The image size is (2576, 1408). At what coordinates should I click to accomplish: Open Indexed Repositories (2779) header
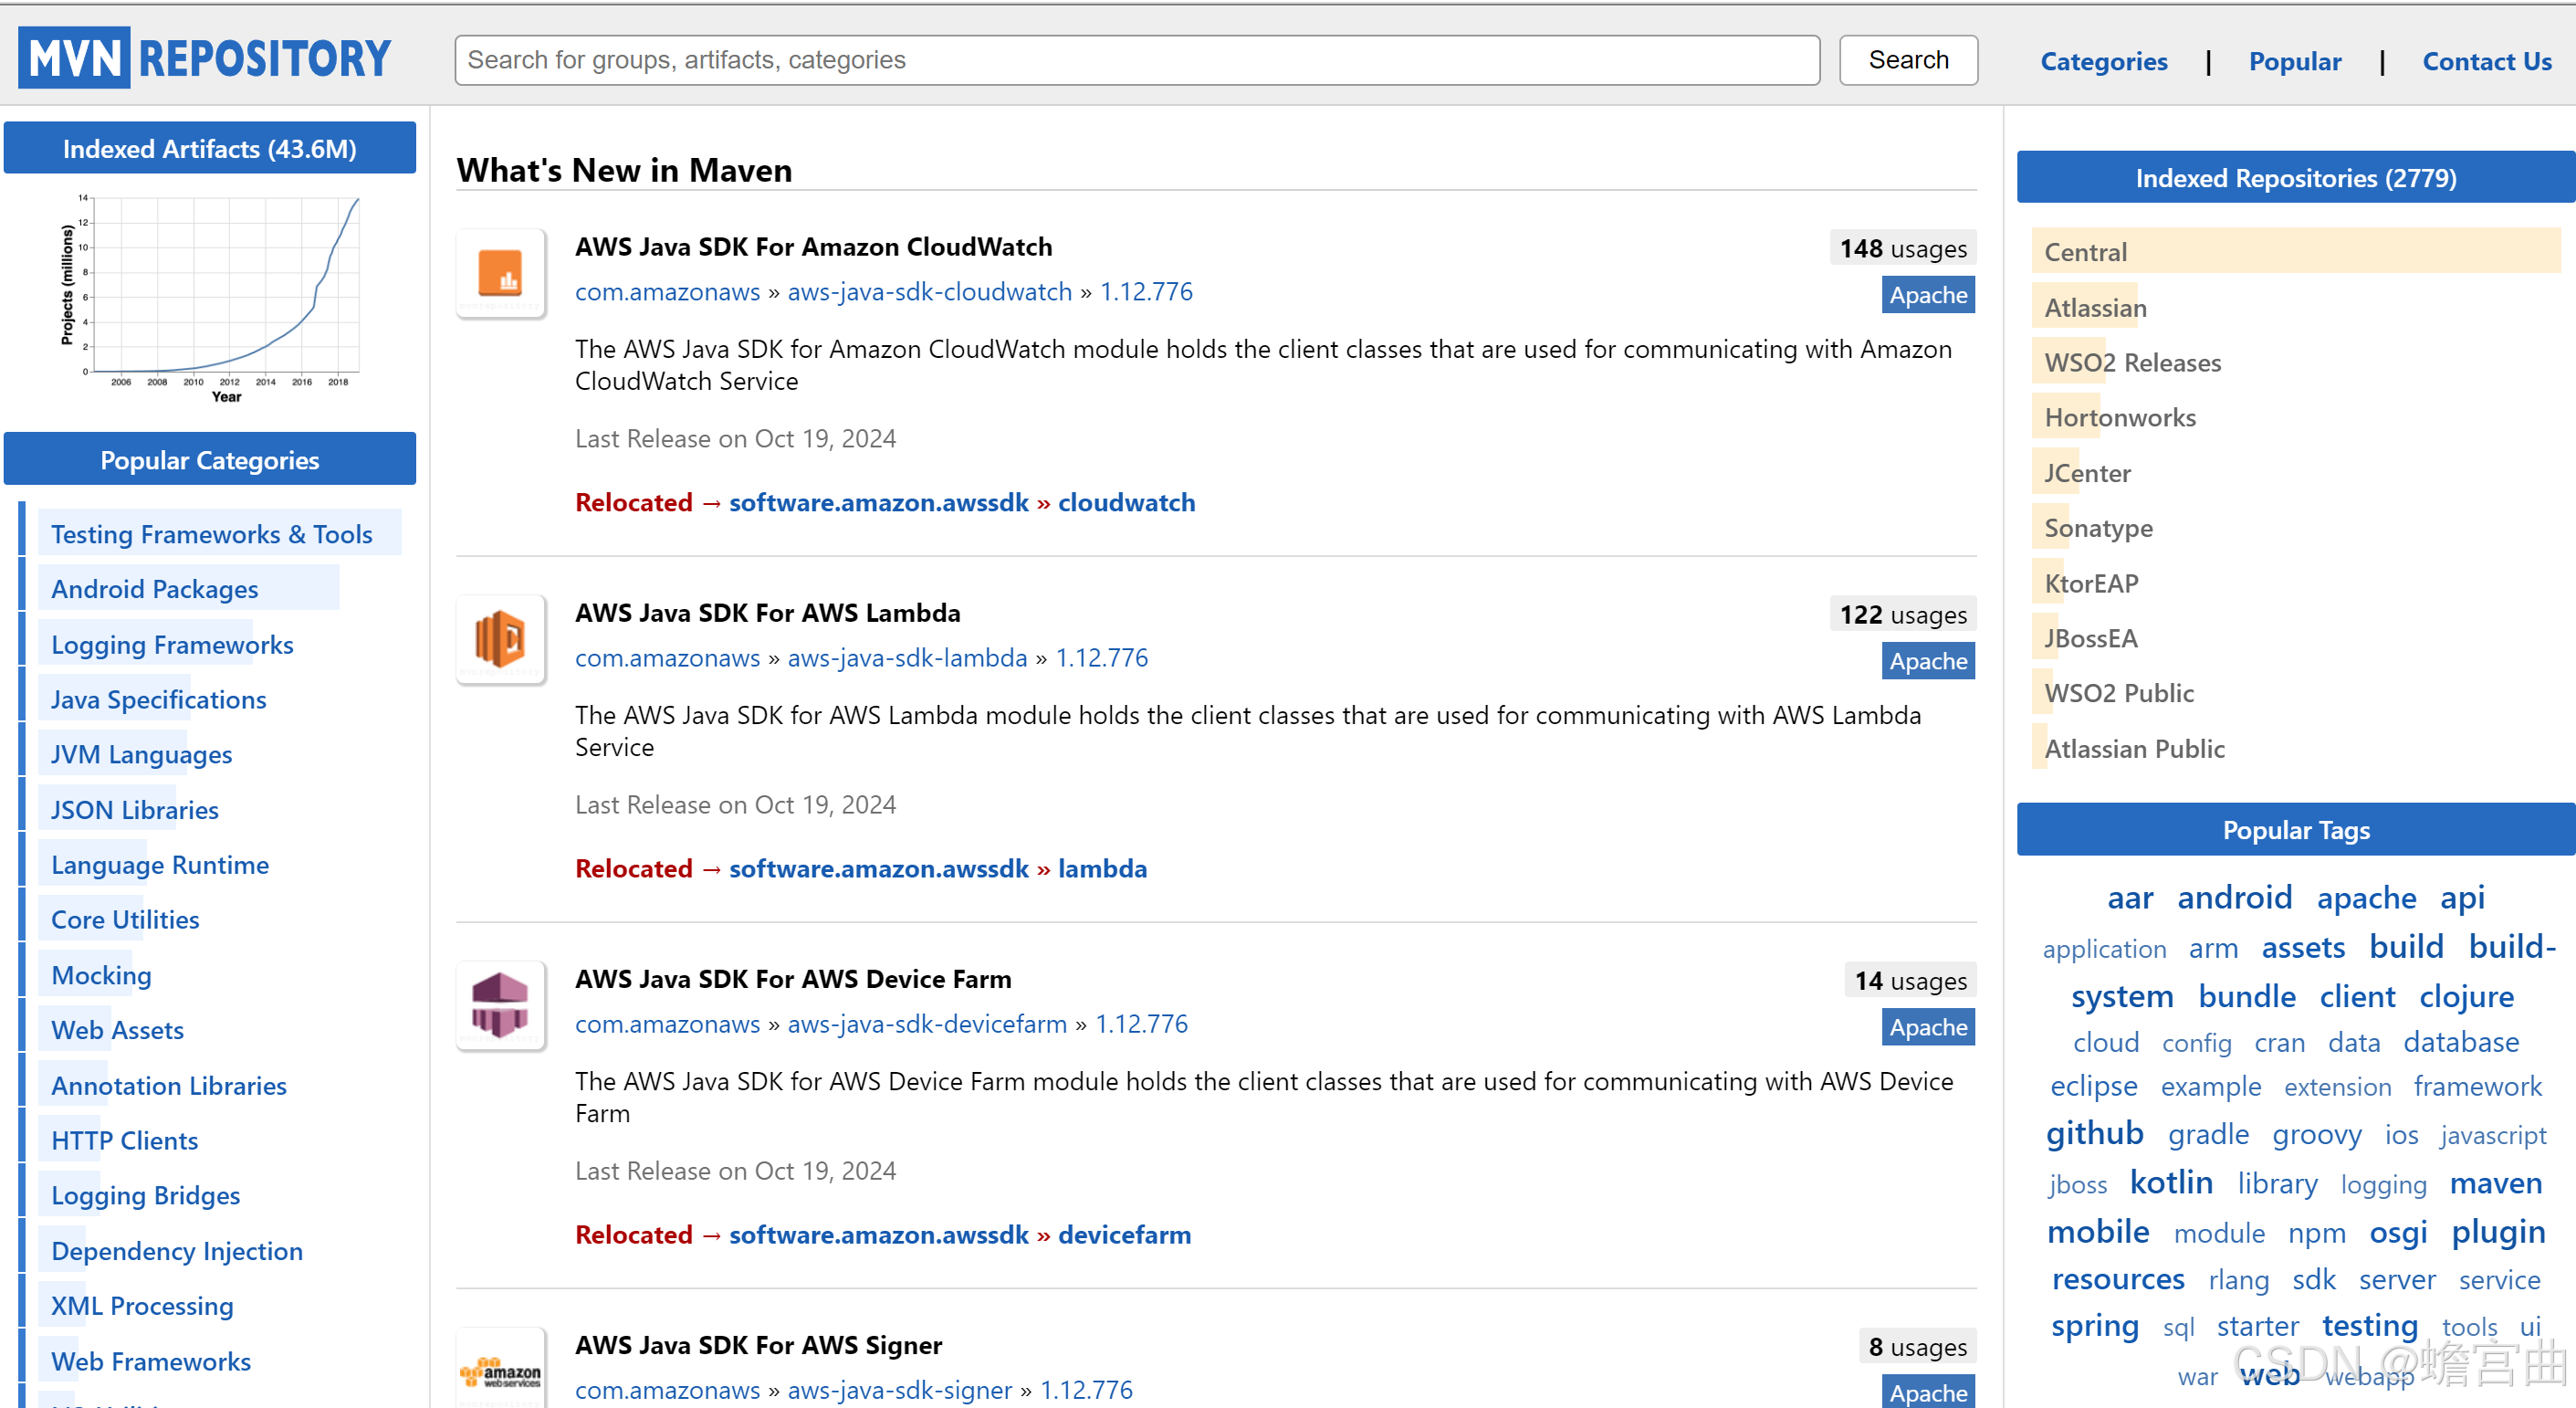2296,177
